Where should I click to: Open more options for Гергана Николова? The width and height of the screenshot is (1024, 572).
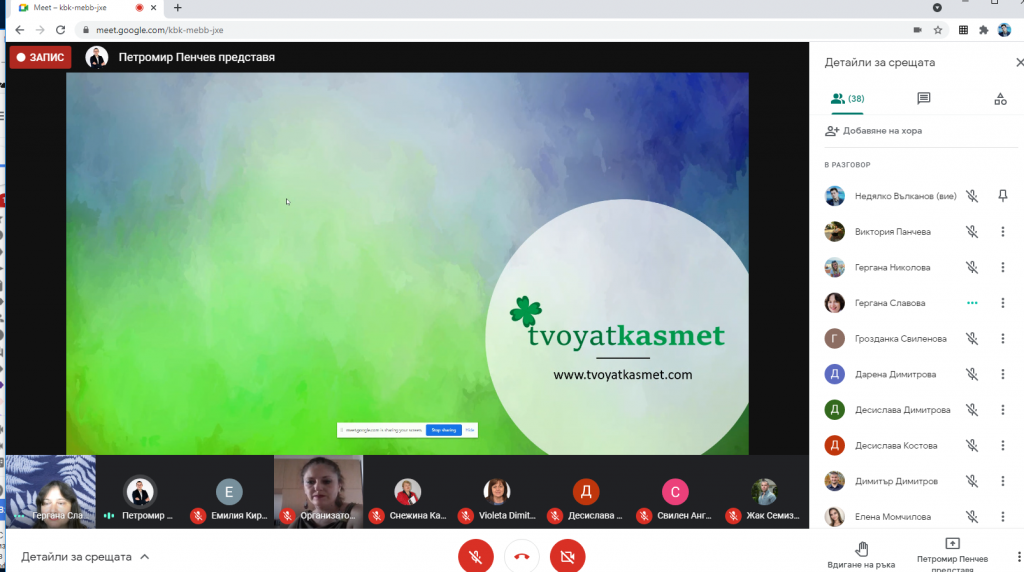click(x=1002, y=267)
